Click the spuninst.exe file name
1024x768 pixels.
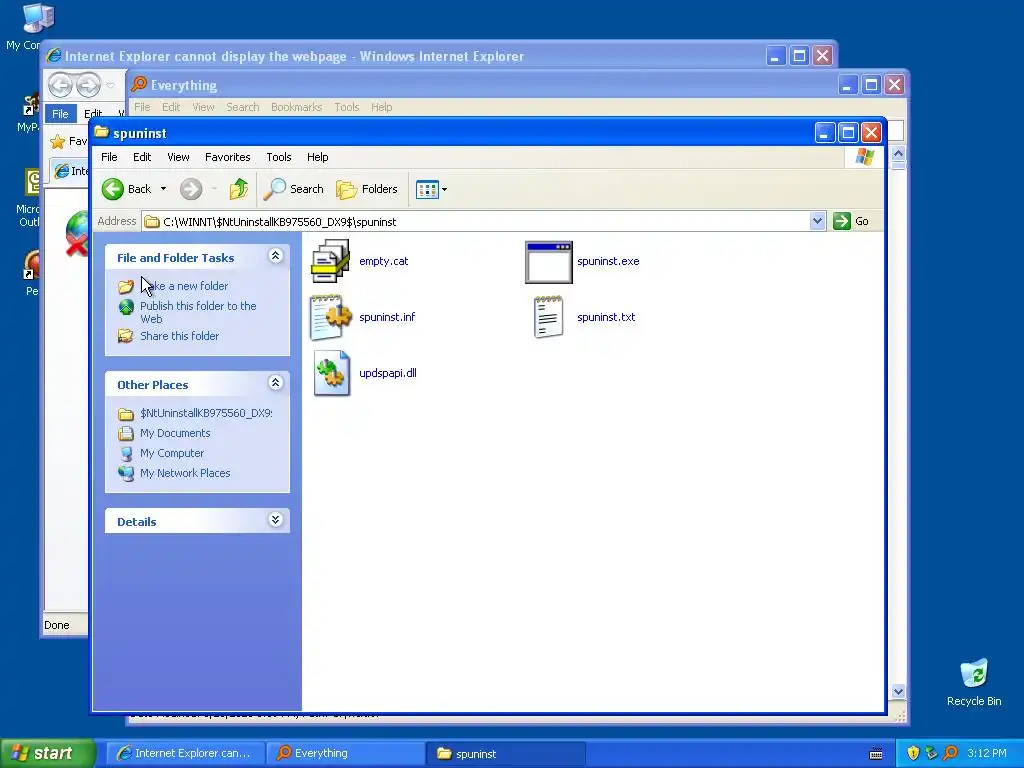pos(608,261)
